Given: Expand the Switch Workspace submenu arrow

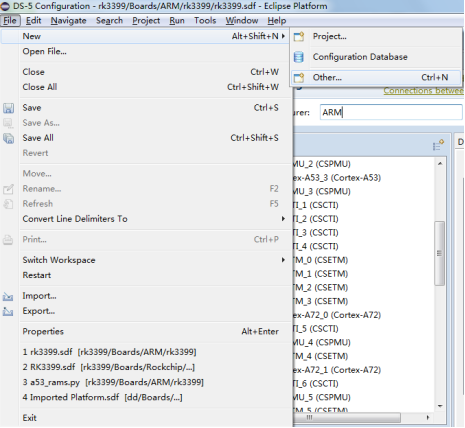Looking at the screenshot, I should click(283, 260).
